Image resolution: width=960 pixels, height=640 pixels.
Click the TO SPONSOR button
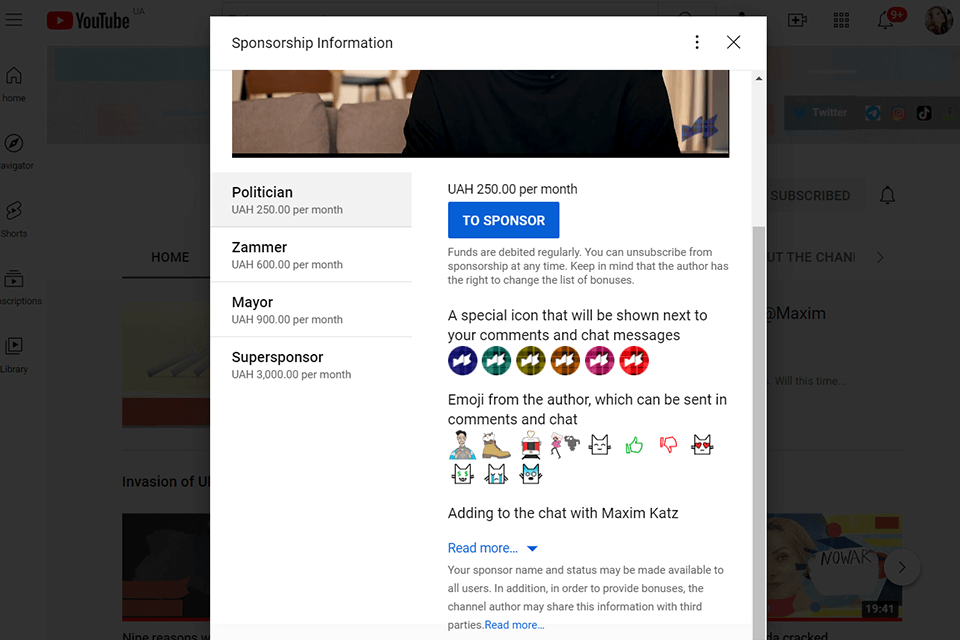(x=503, y=220)
